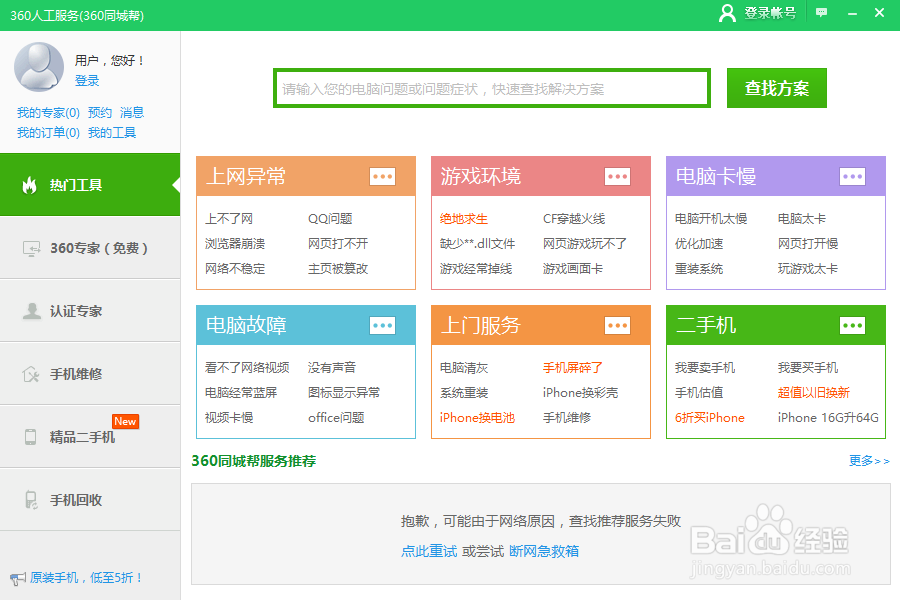Image resolution: width=900 pixels, height=600 pixels.
Task: Select 手机屏碎了 item
Action: pyautogui.click(x=573, y=367)
